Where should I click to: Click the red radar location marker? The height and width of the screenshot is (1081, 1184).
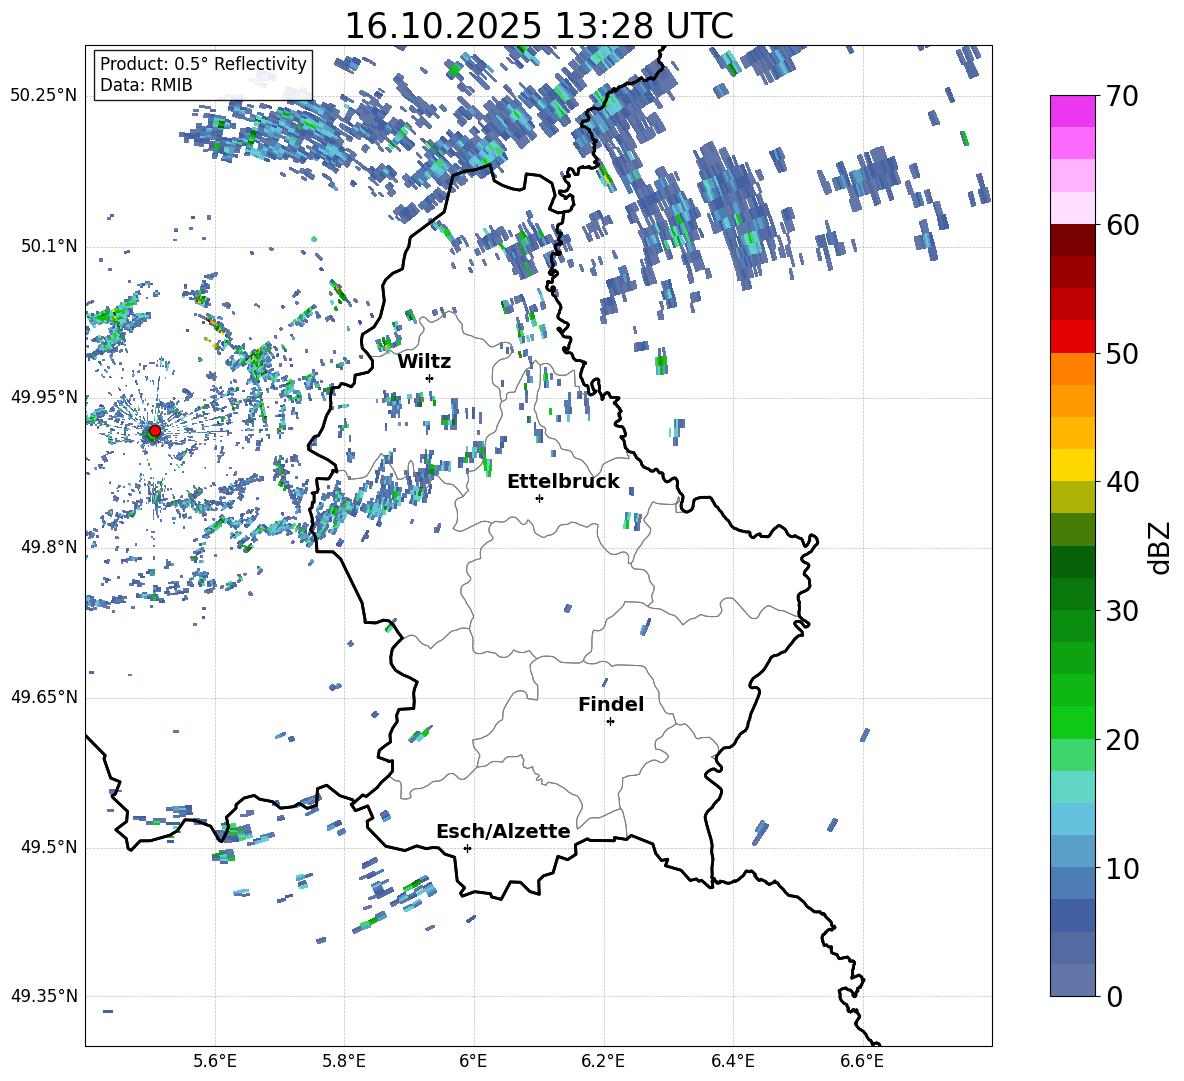pos(155,430)
